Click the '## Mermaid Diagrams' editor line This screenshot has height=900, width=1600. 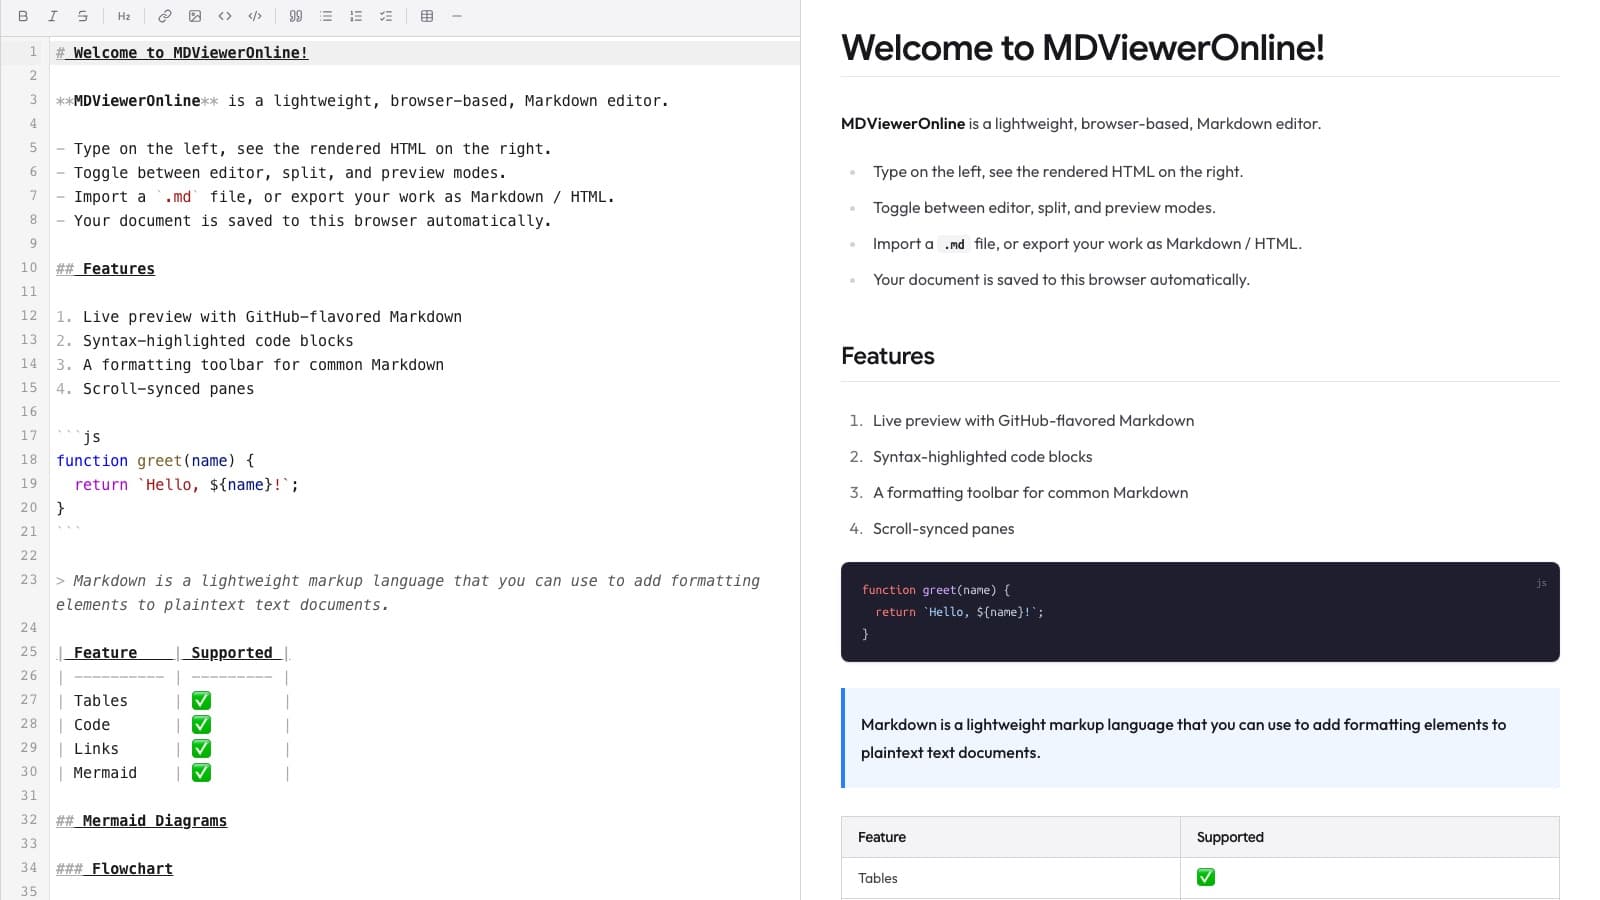(x=141, y=821)
